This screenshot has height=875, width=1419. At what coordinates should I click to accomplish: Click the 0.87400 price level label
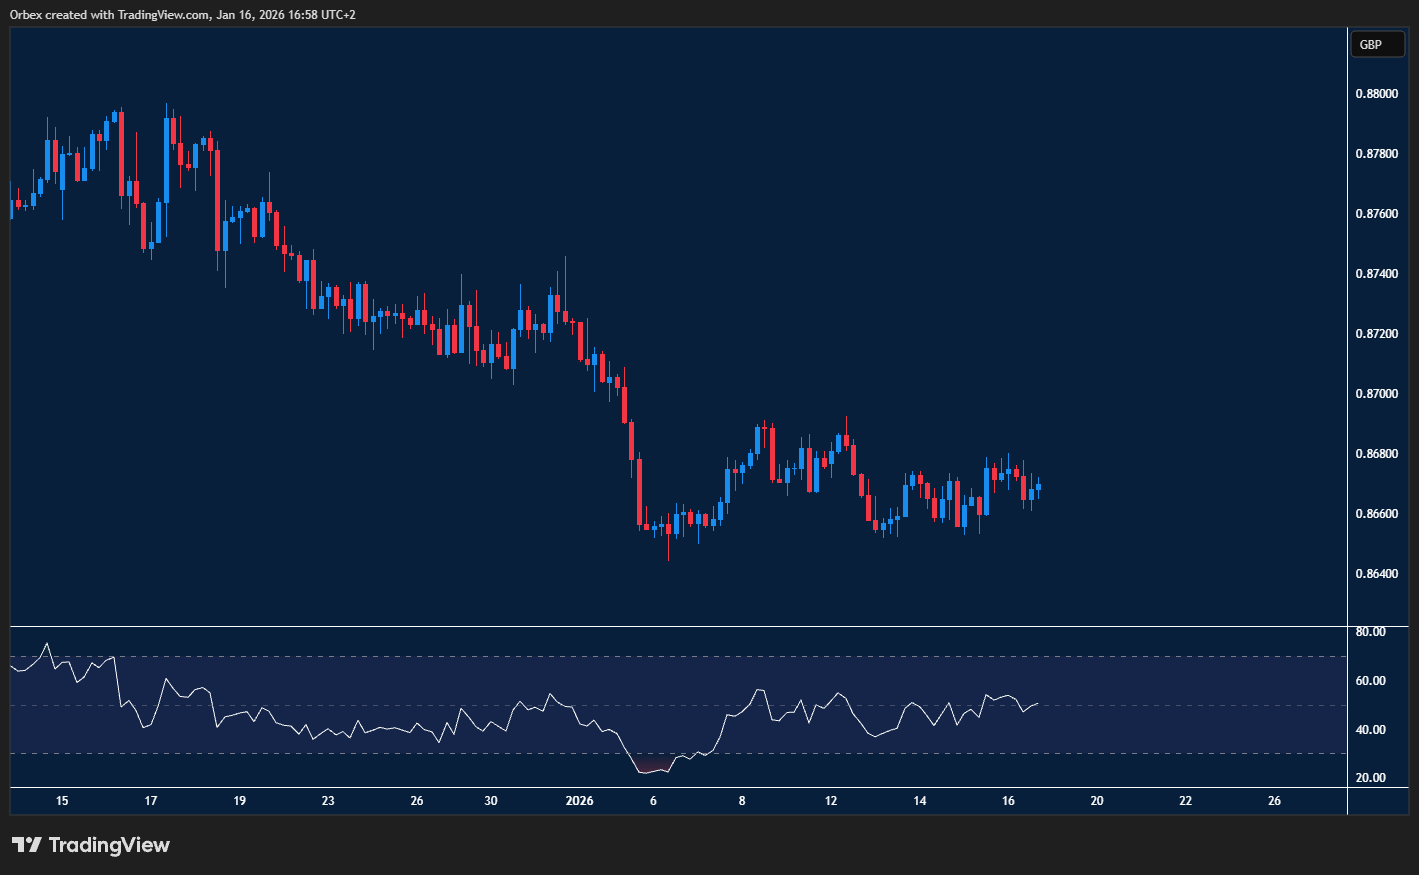(x=1376, y=274)
